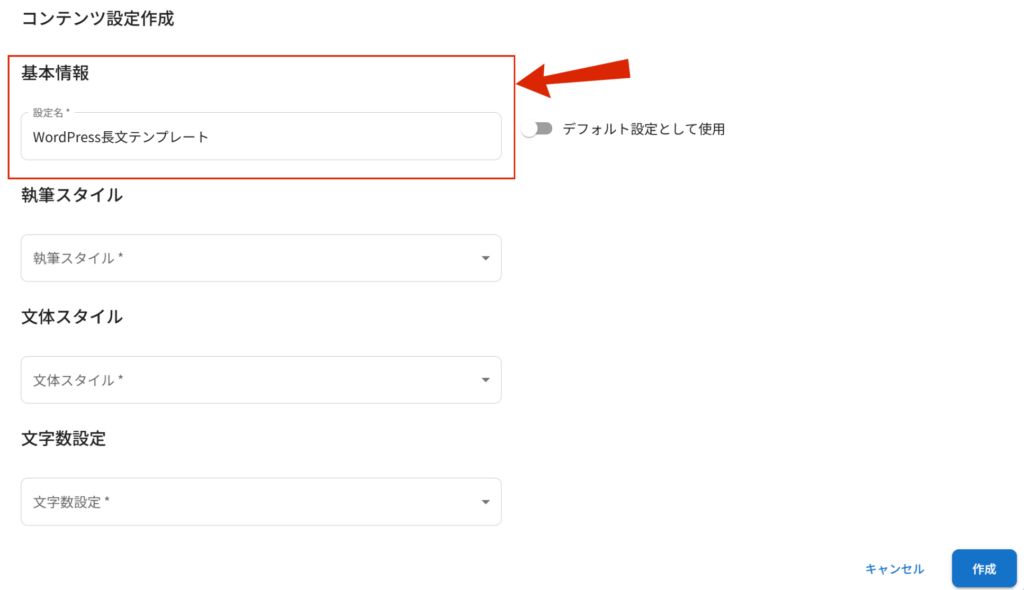The height and width of the screenshot is (590, 1024).
Task: Click the red highlight box border
Action: coord(261,56)
